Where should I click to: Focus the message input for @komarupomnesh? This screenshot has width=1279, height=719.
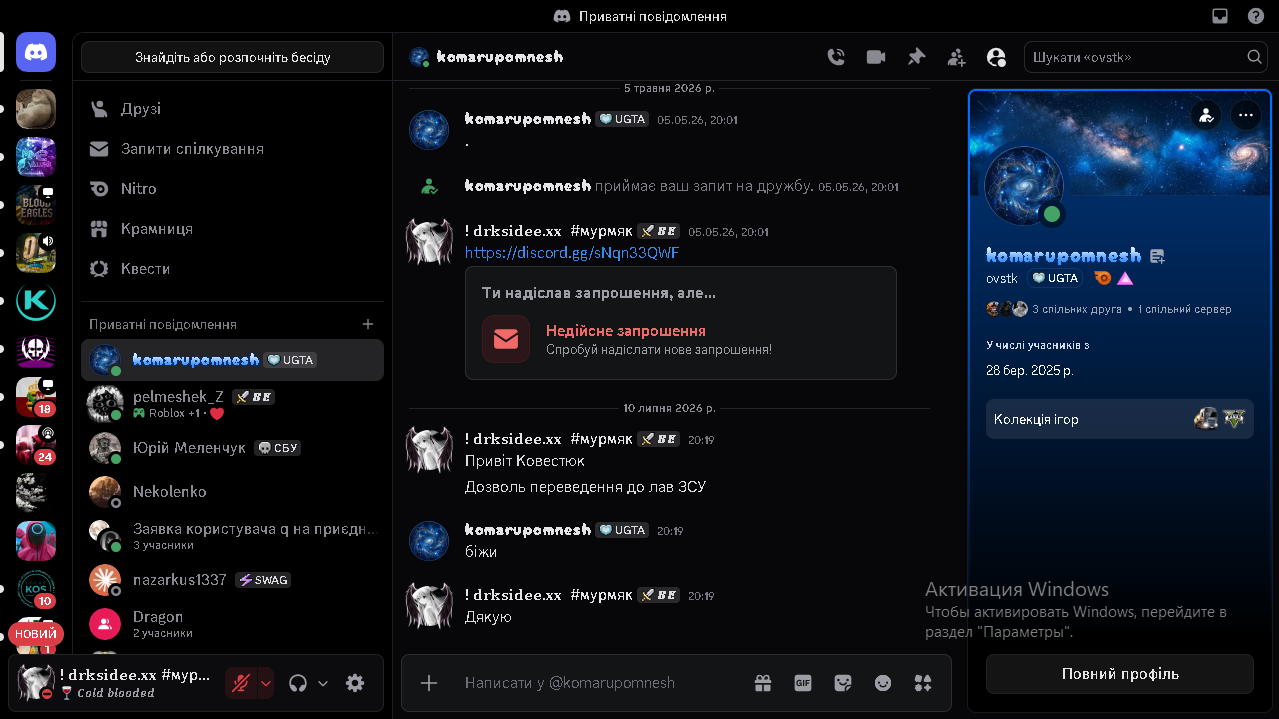tap(600, 683)
